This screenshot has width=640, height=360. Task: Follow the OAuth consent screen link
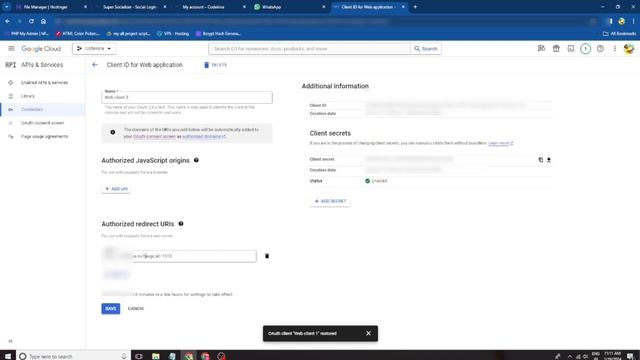click(154, 136)
